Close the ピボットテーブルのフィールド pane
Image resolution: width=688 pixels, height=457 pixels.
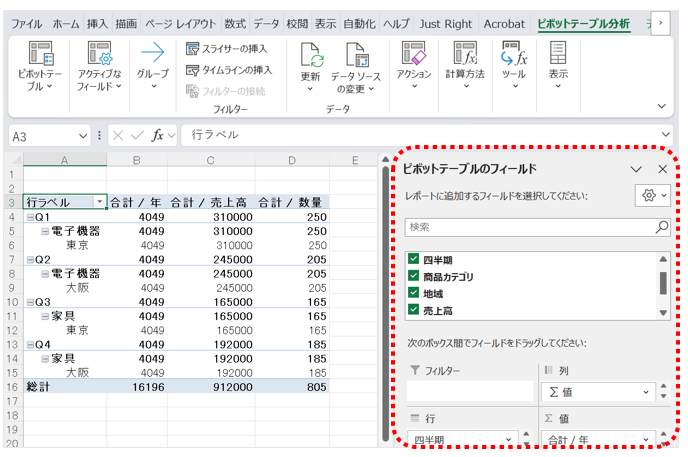(663, 169)
